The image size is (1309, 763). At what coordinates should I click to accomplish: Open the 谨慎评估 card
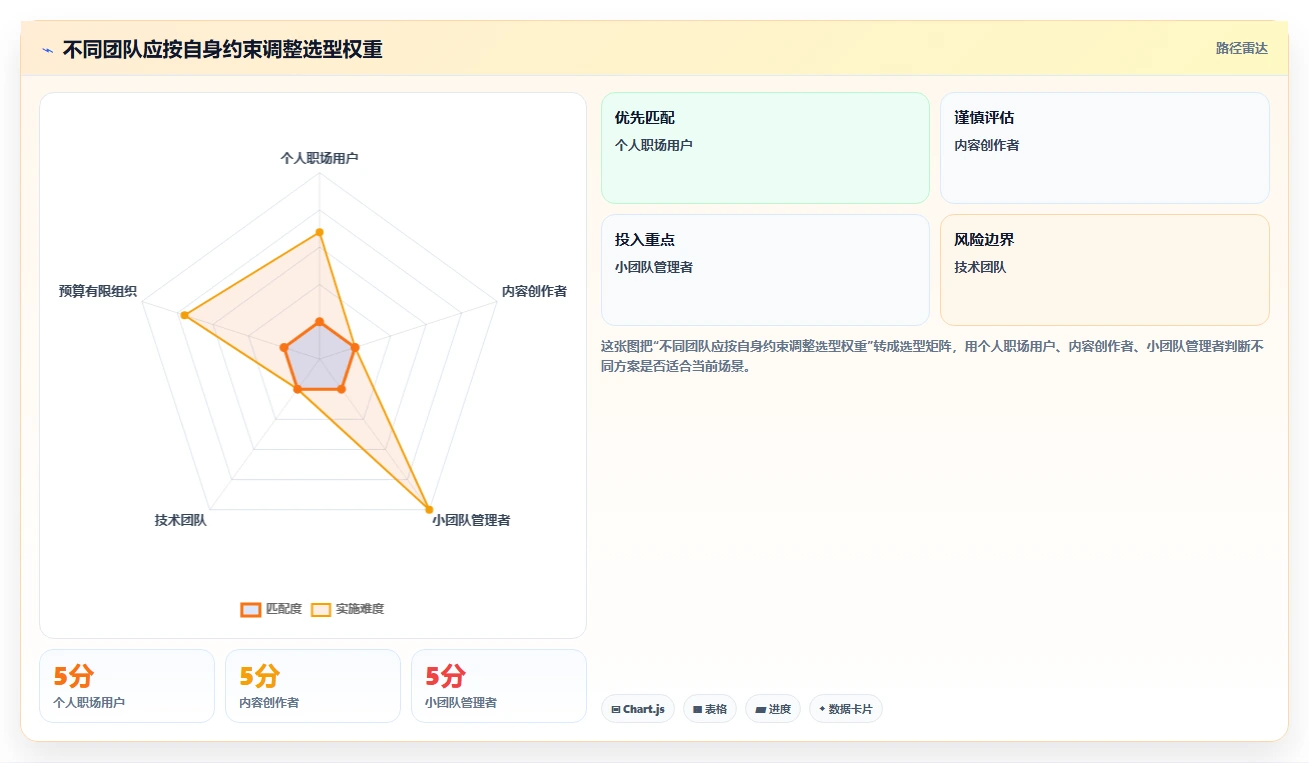[x=1105, y=148]
